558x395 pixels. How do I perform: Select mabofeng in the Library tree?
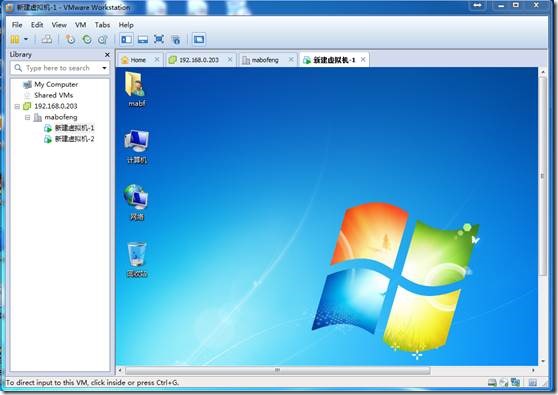pyautogui.click(x=55, y=117)
